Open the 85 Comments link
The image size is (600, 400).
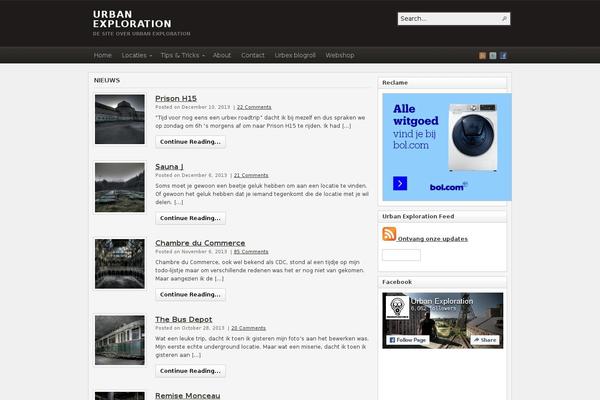point(251,251)
